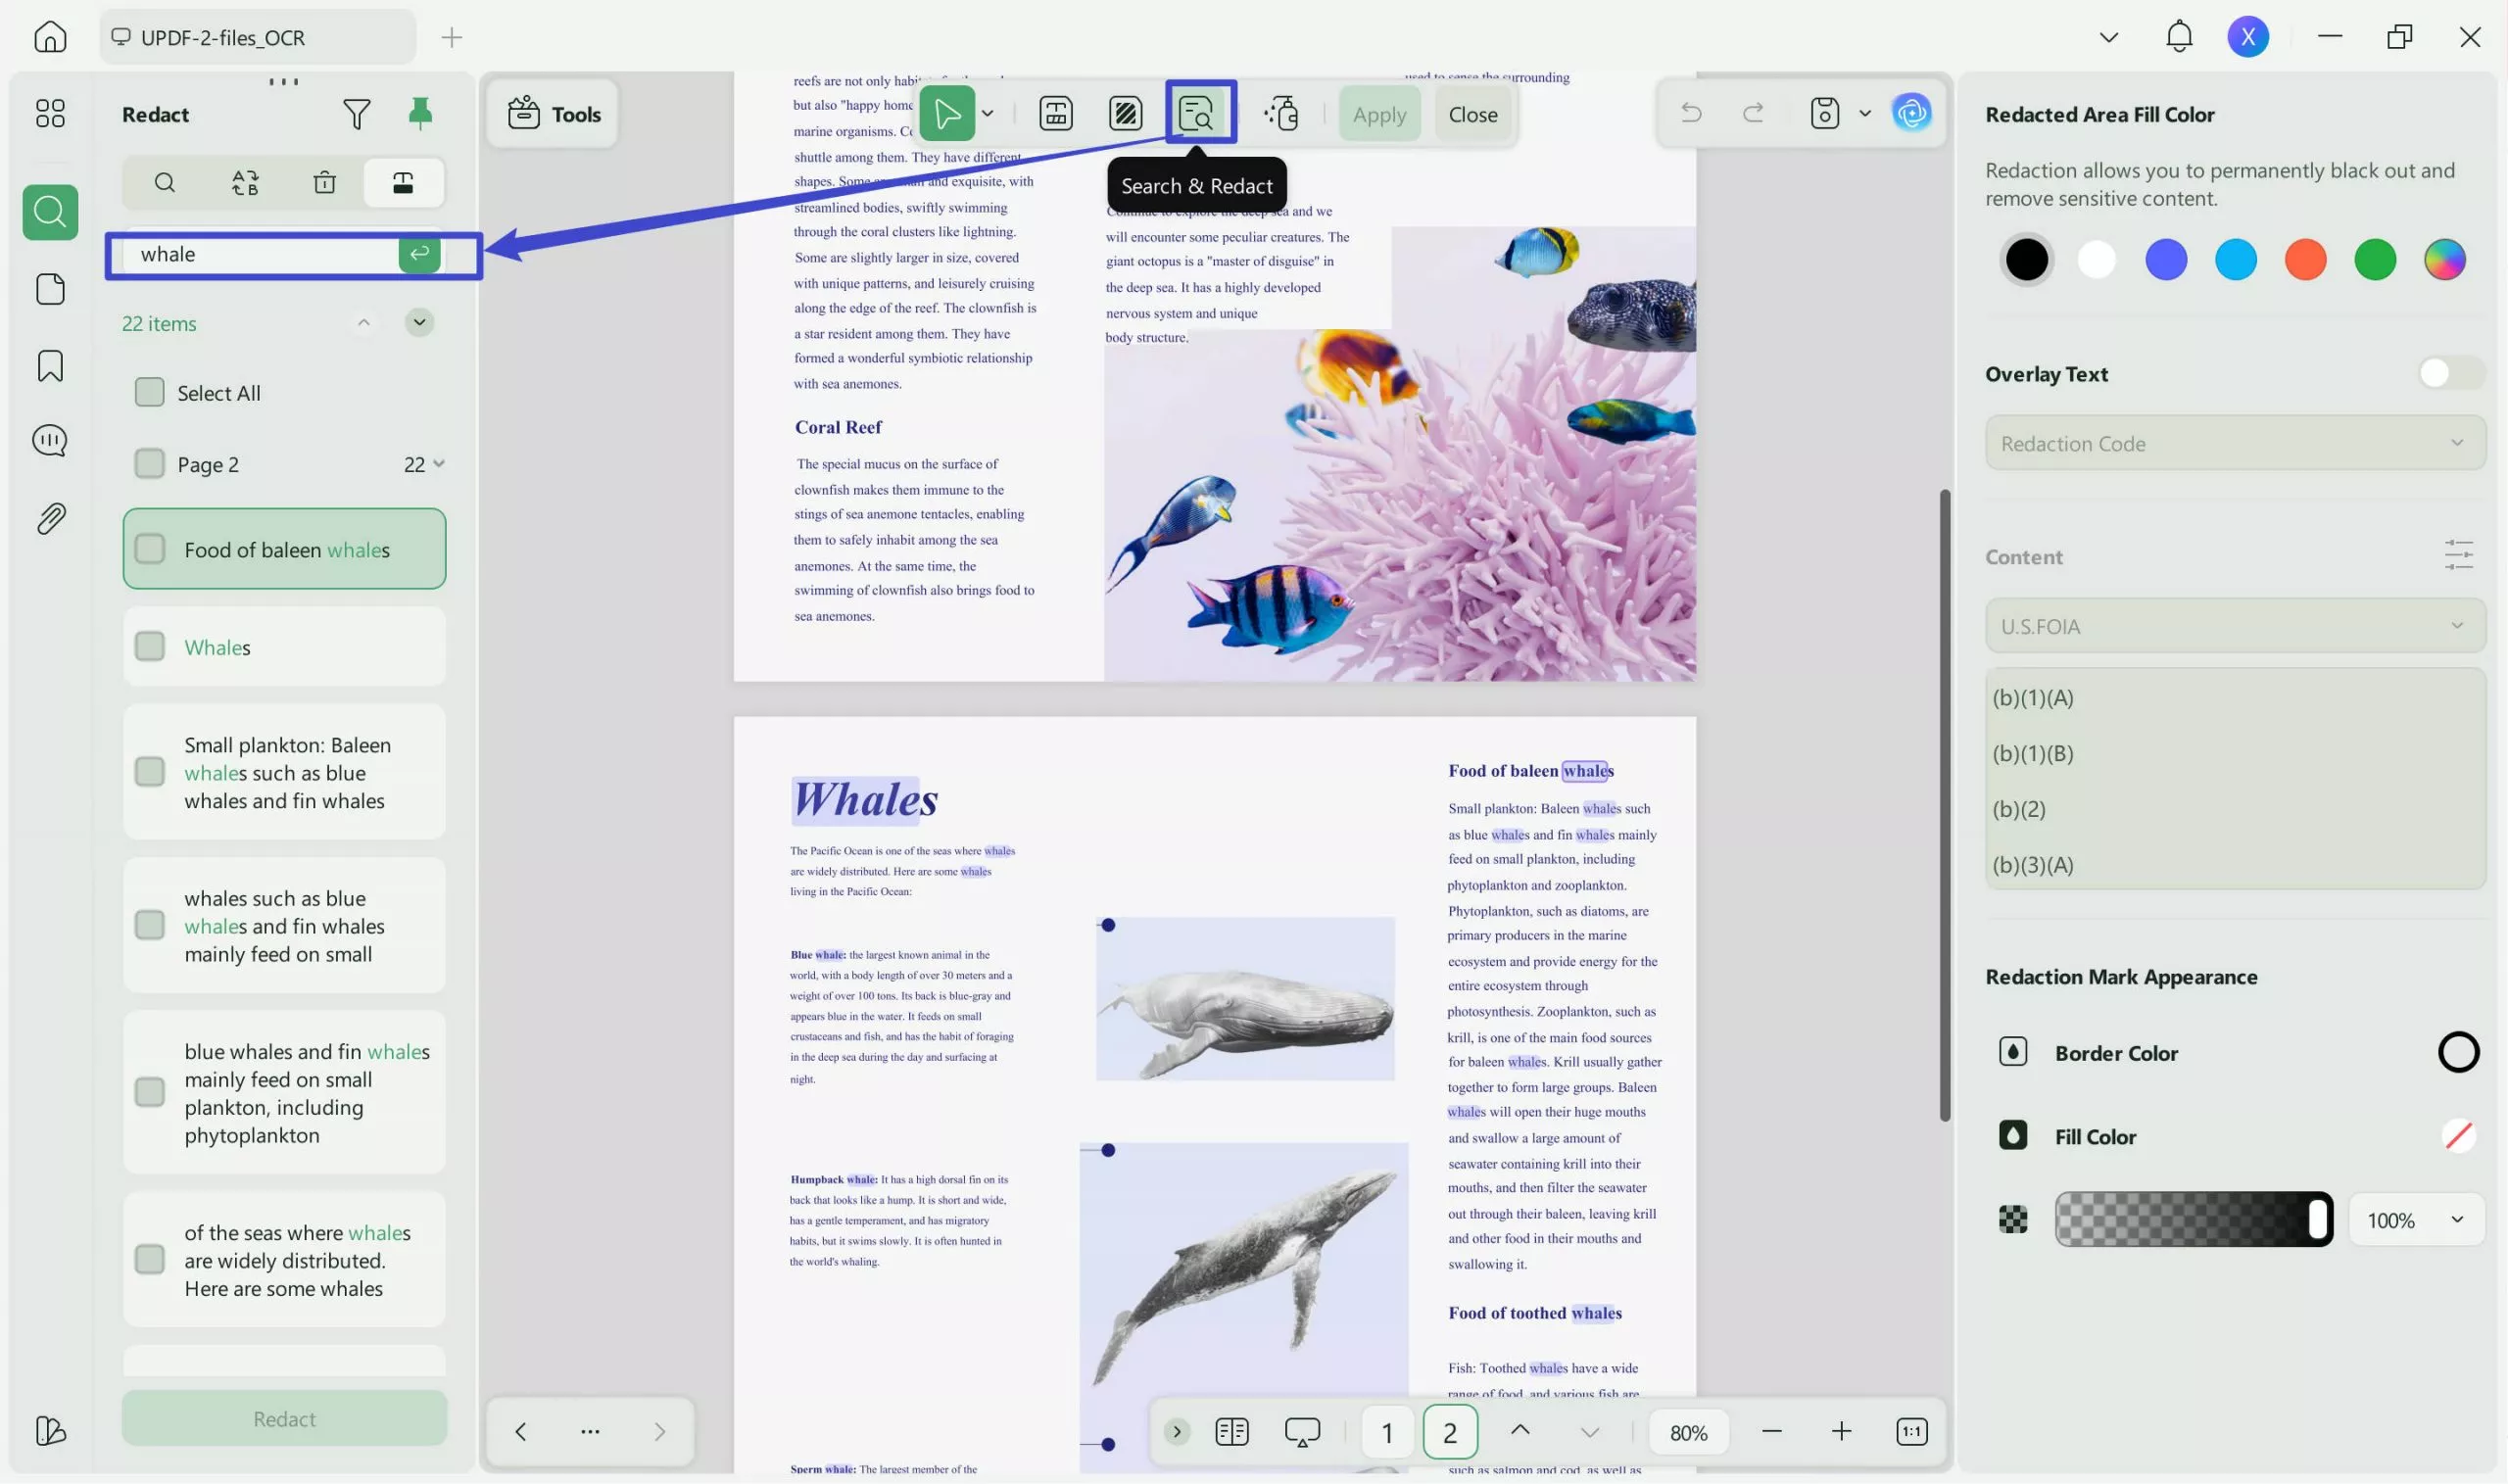Open the U.S. FOIA content dropdown
This screenshot has height=1484, width=2508.
pos(2234,625)
